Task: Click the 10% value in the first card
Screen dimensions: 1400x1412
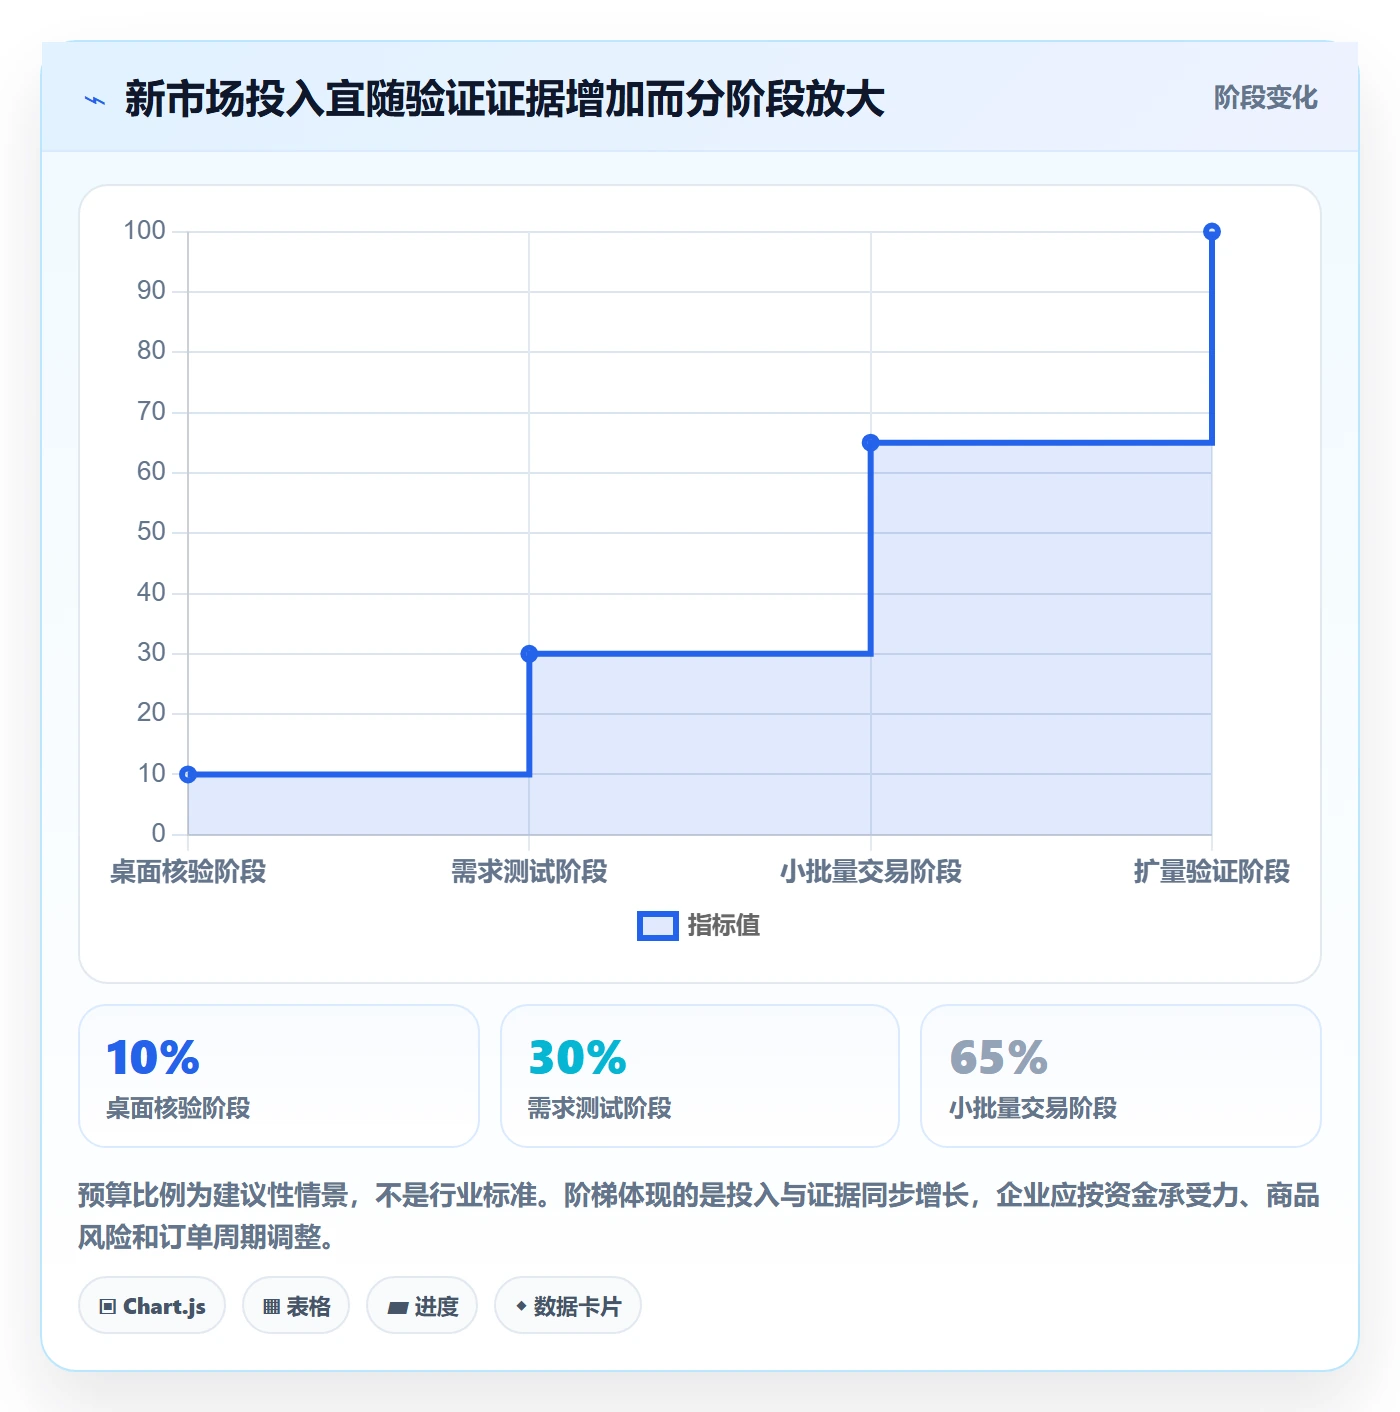Action: tap(153, 1058)
